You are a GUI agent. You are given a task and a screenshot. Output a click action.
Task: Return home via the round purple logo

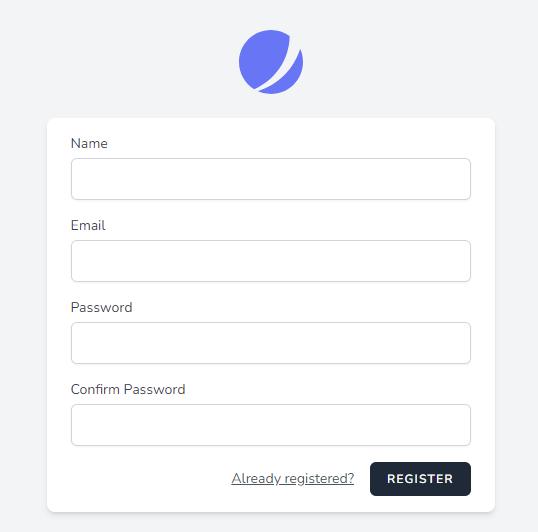pos(271,62)
